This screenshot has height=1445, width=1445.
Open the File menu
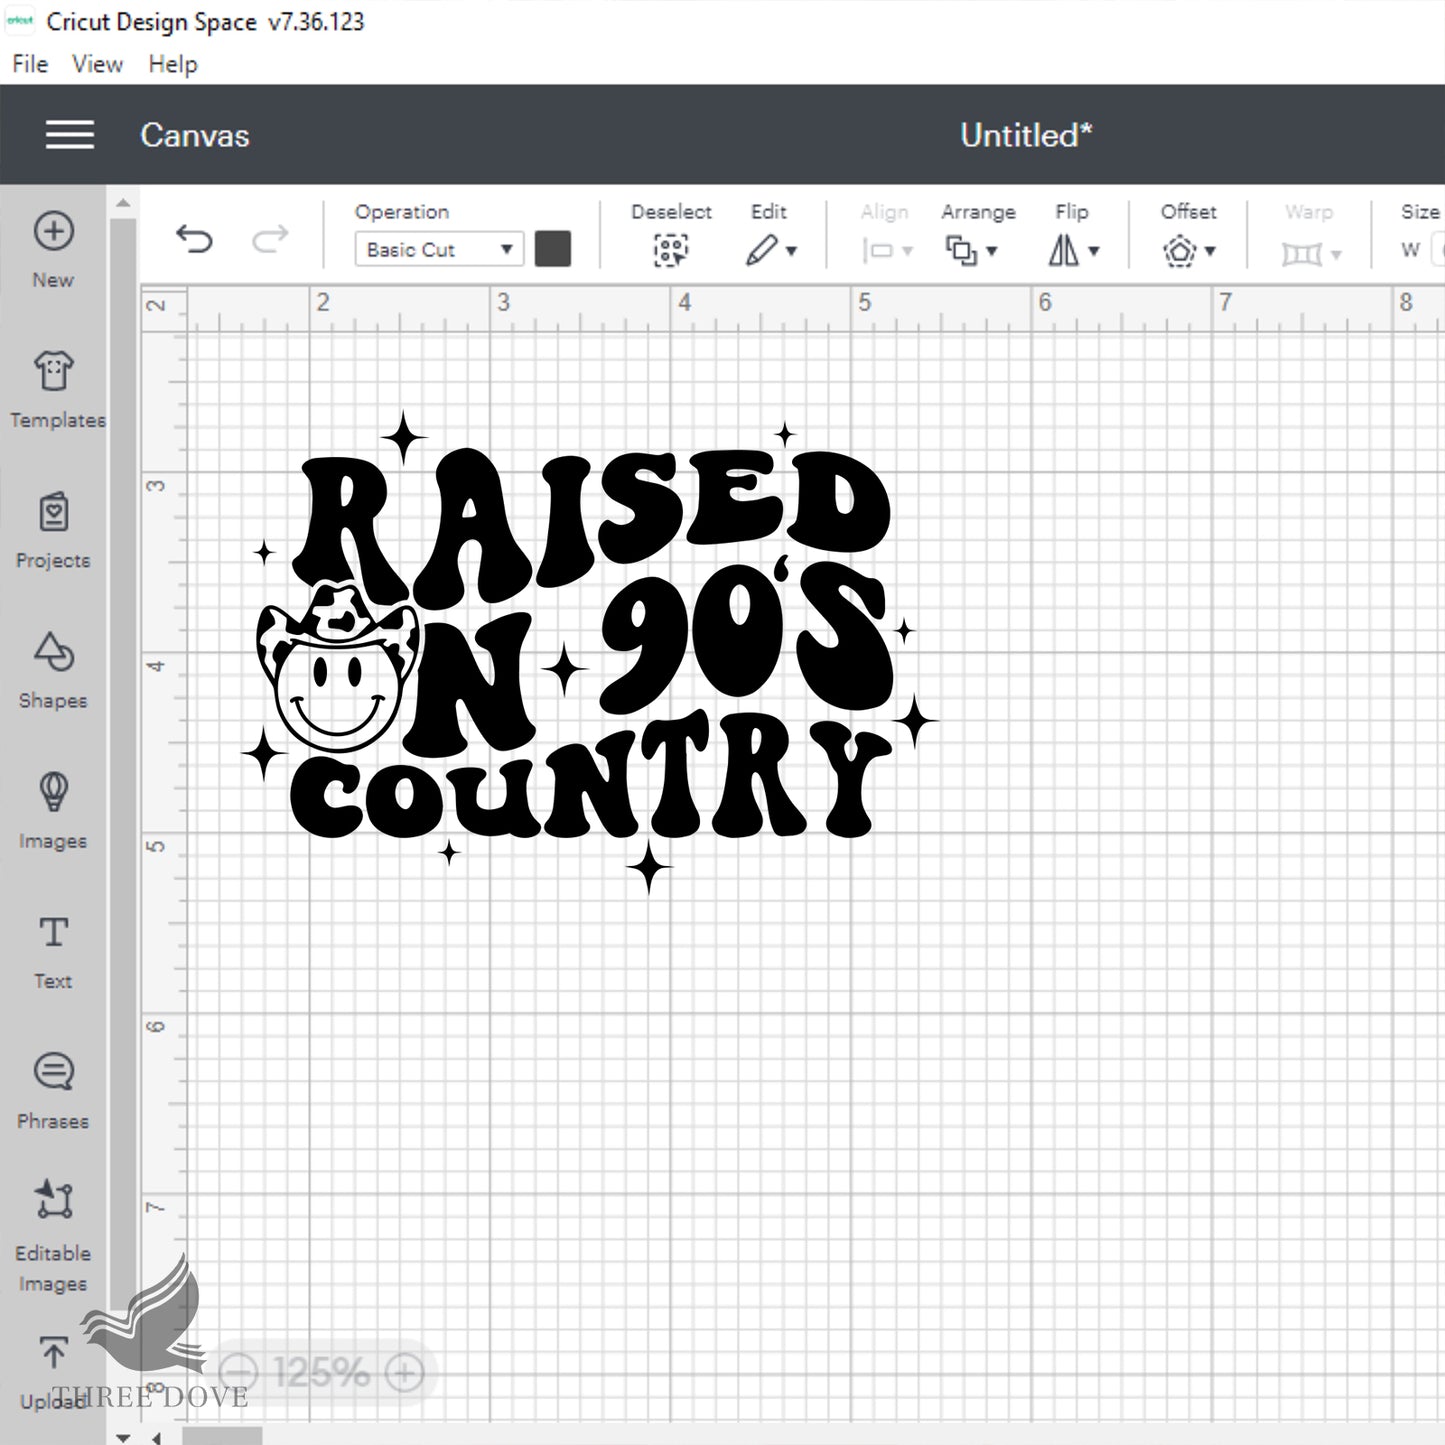[30, 64]
